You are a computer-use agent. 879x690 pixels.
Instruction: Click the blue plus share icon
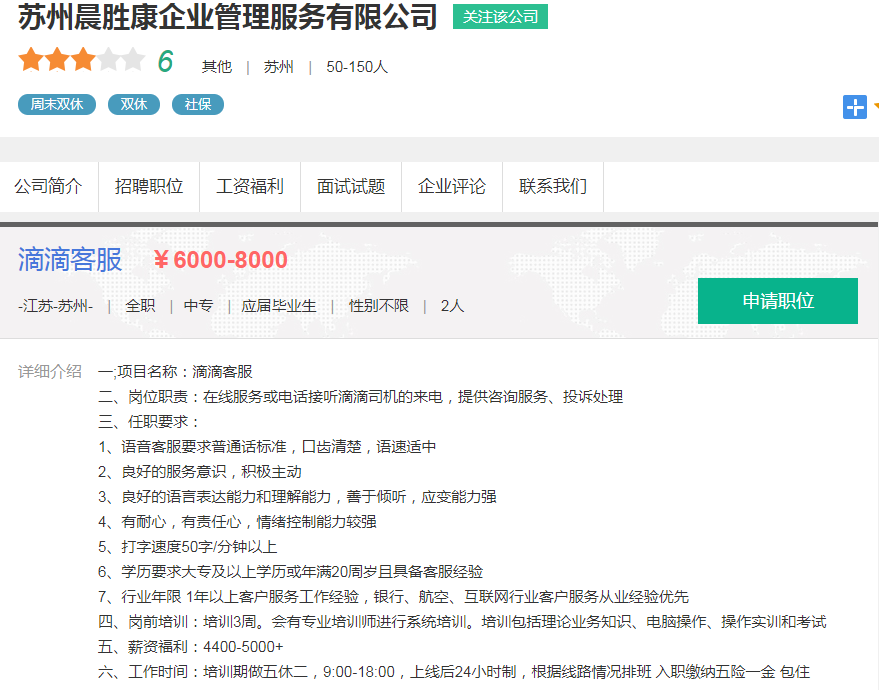coord(854,107)
